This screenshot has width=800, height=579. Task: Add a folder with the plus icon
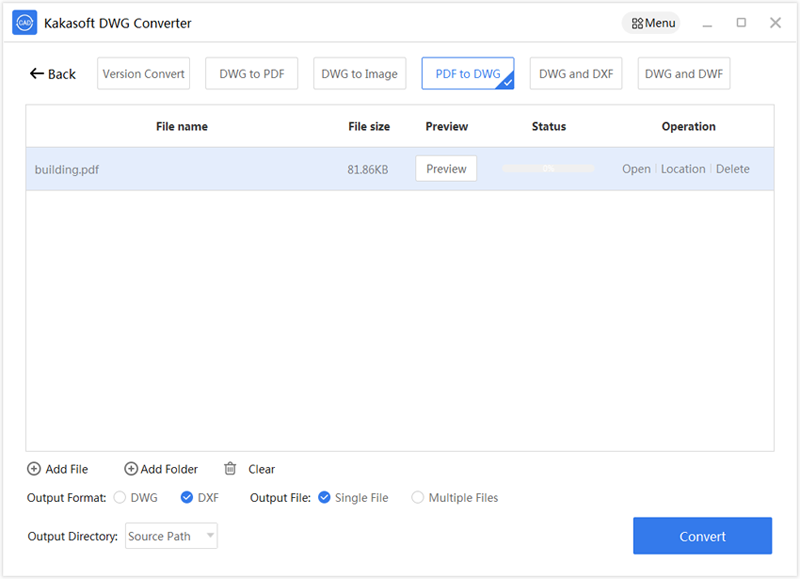[131, 469]
